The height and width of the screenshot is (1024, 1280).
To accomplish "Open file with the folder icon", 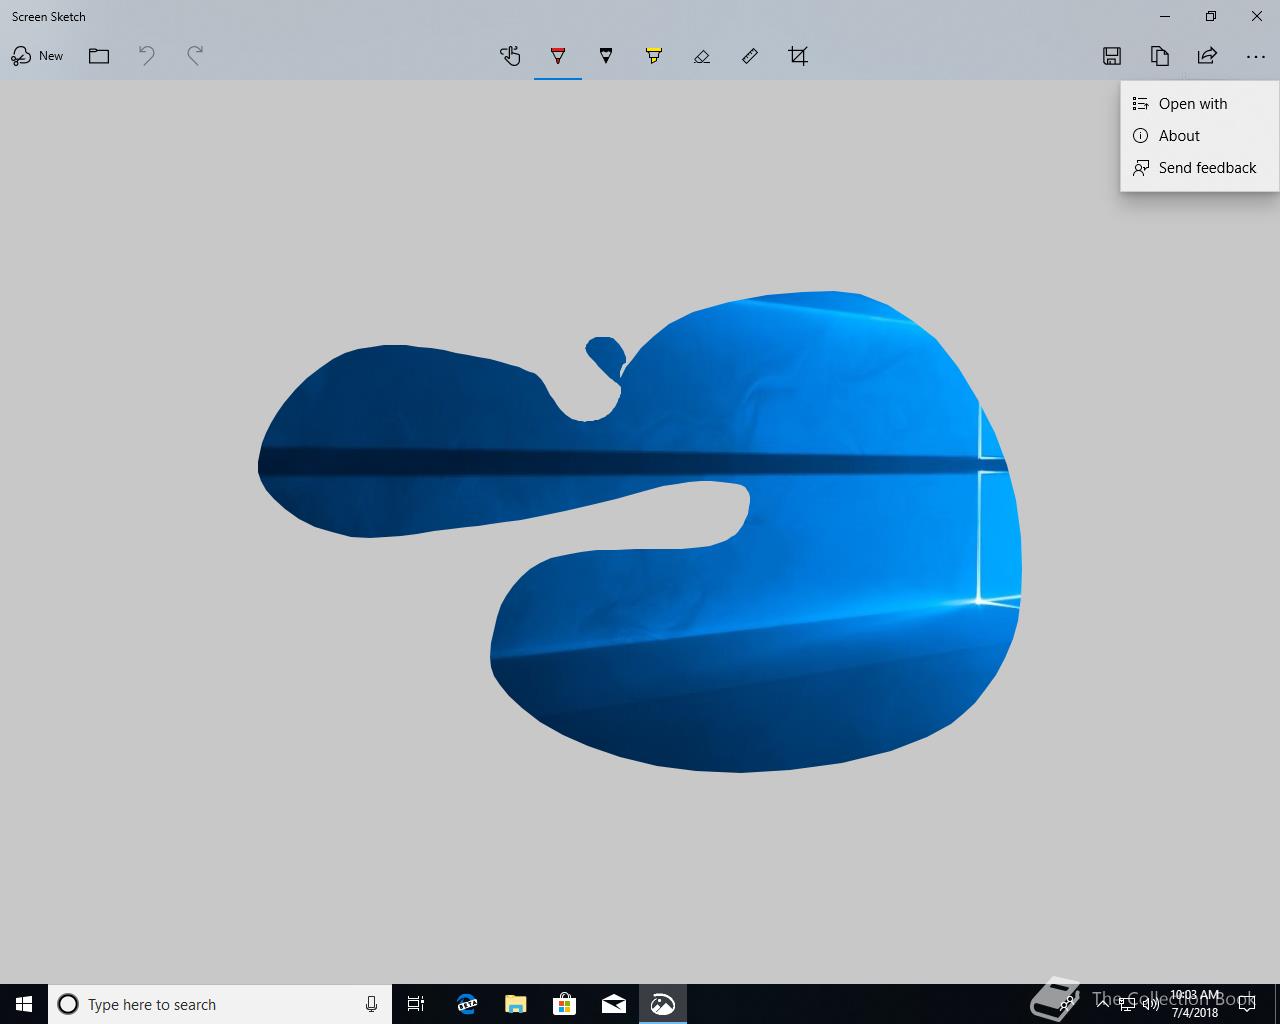I will (99, 56).
